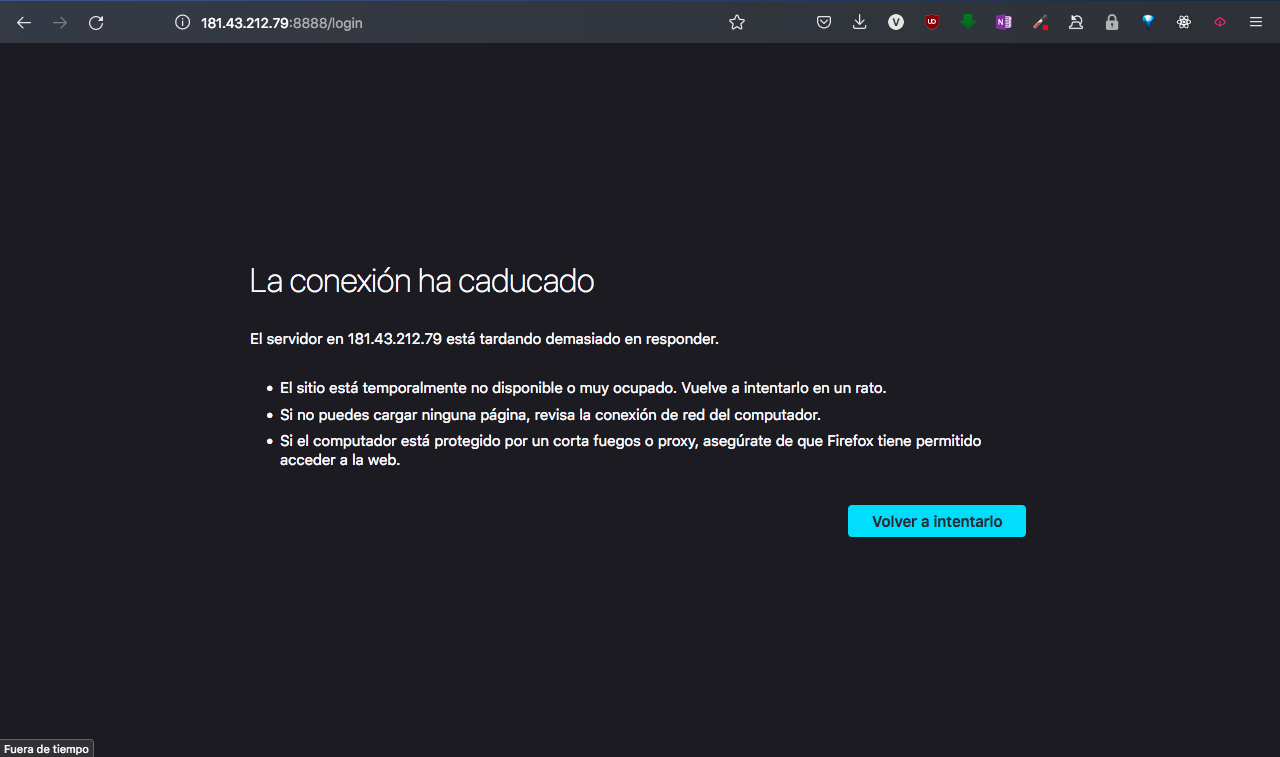Click the color picker eyedropper extension
1280x757 pixels.
point(1040,22)
